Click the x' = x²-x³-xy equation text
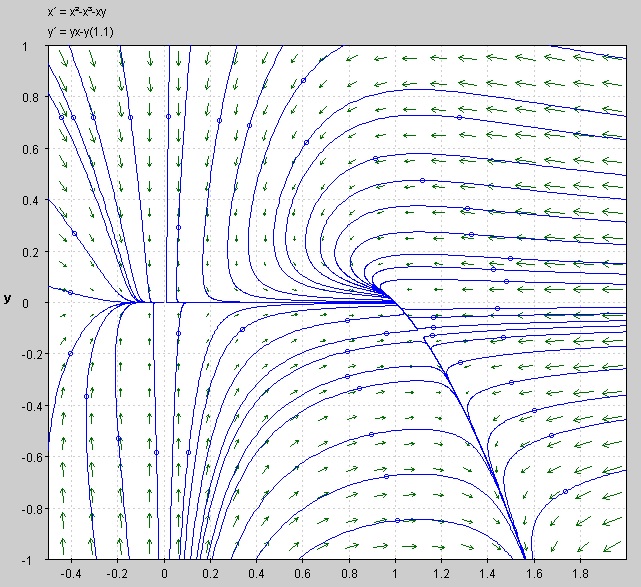The height and width of the screenshot is (587, 641). (x=77, y=12)
